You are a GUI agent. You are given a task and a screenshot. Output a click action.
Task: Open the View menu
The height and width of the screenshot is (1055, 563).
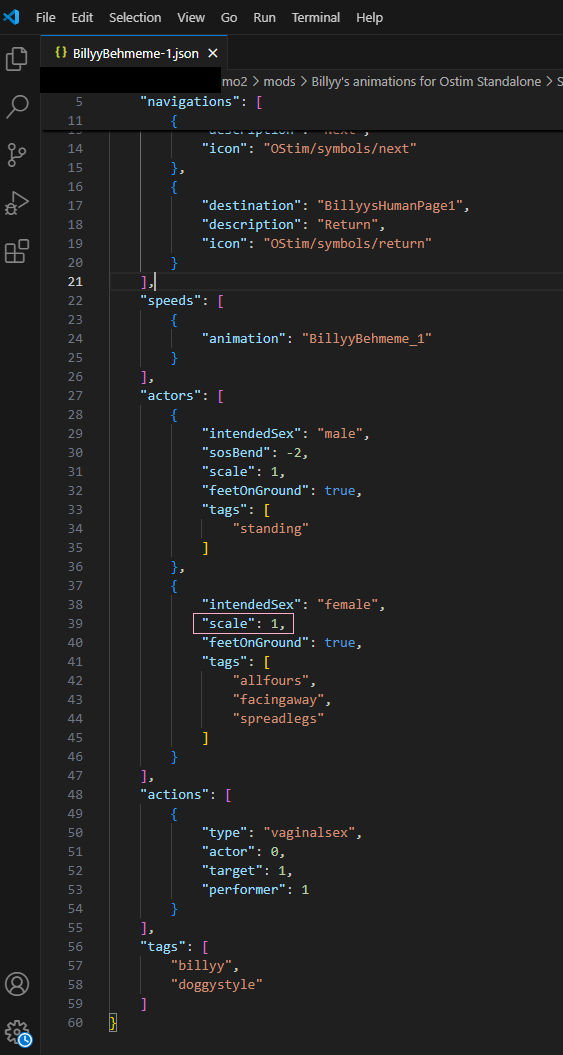coord(191,17)
